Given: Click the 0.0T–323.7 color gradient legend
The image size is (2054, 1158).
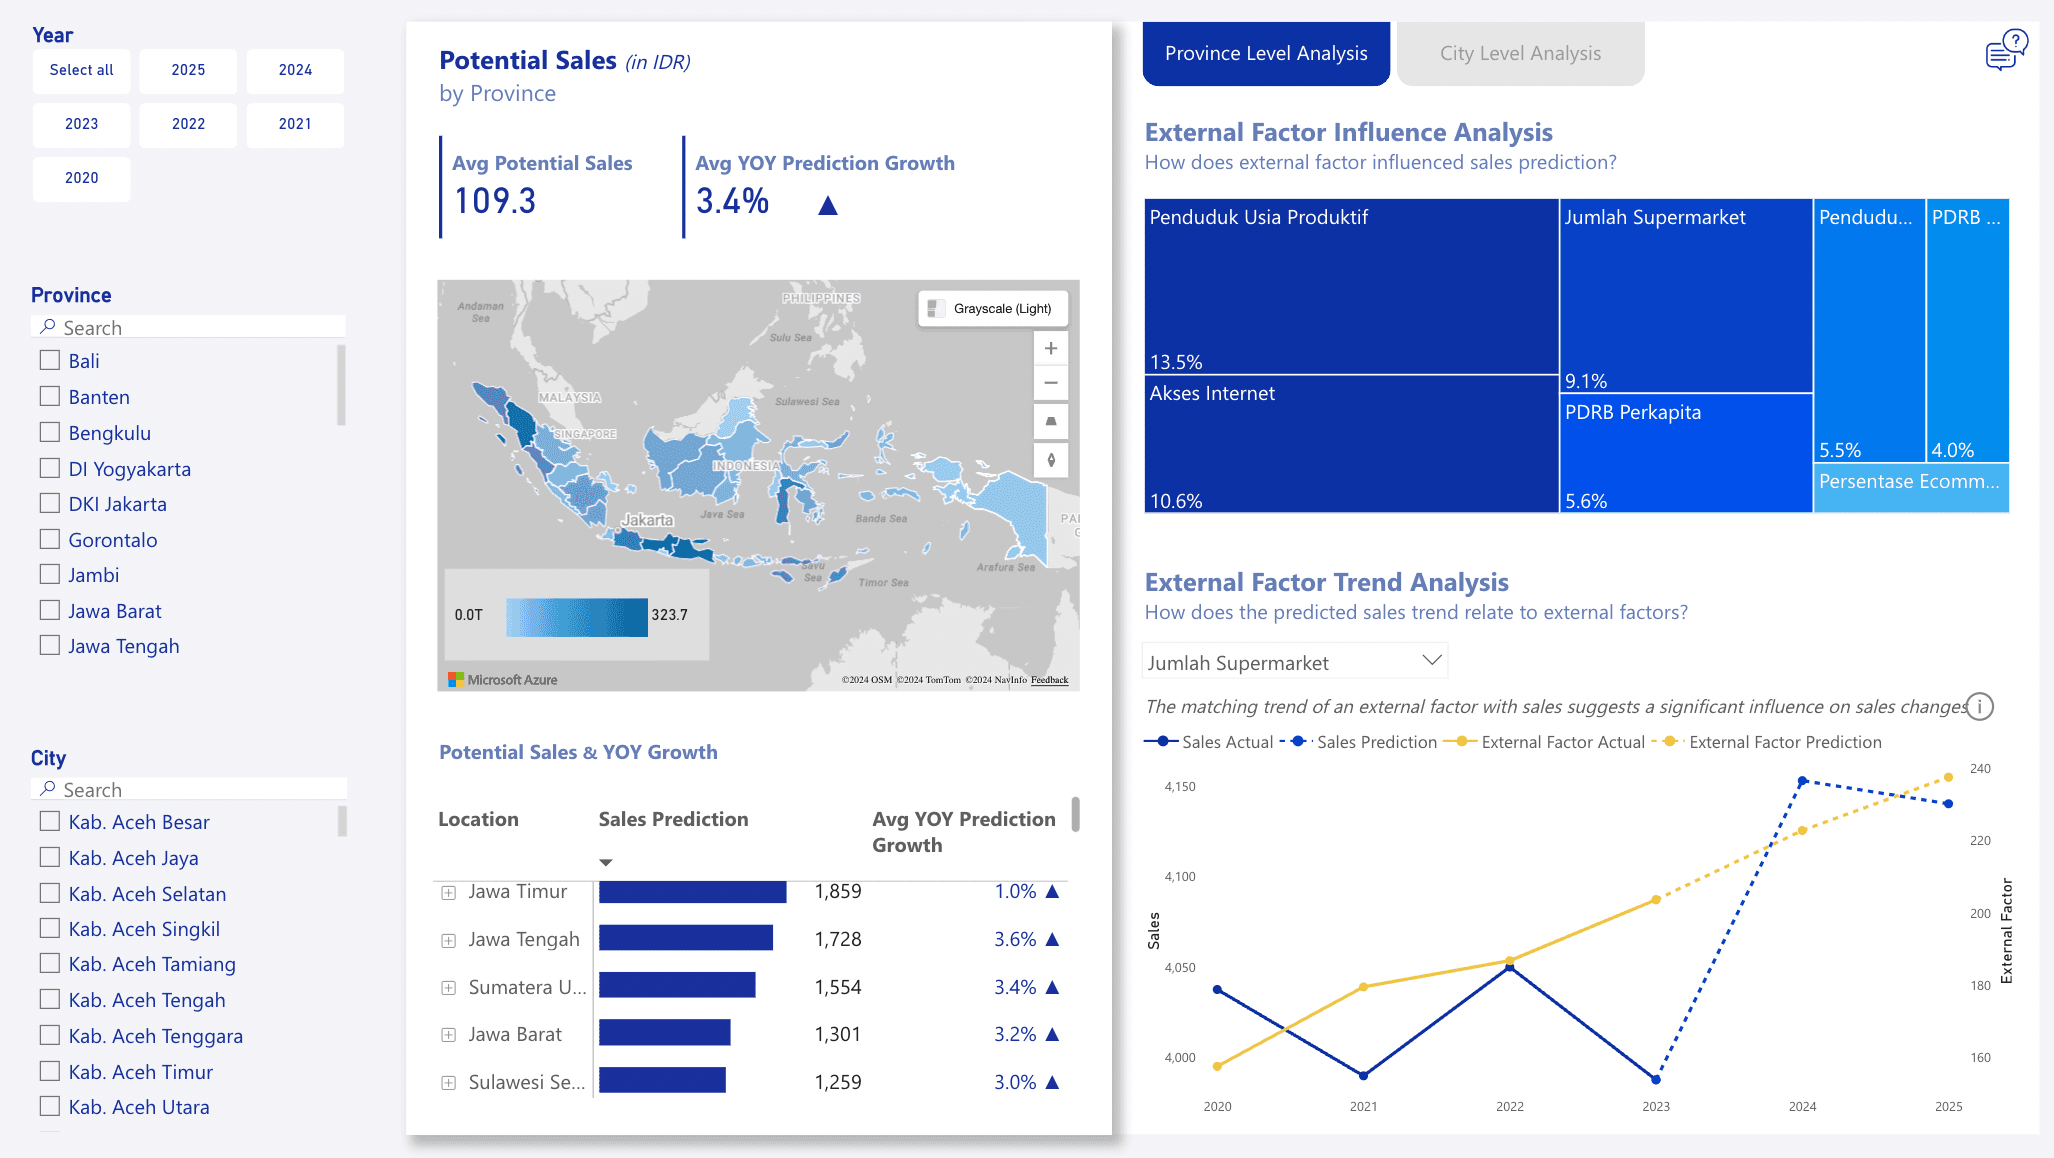Looking at the screenshot, I should coord(577,617).
